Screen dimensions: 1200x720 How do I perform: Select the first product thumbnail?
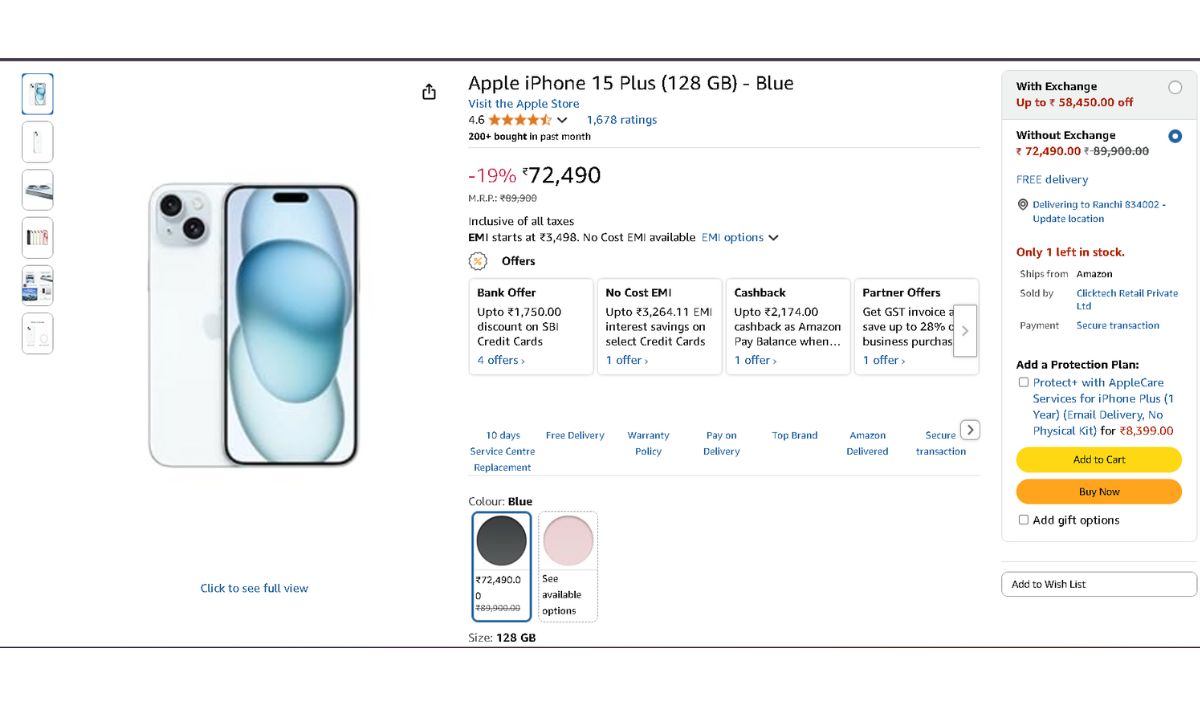(x=38, y=94)
